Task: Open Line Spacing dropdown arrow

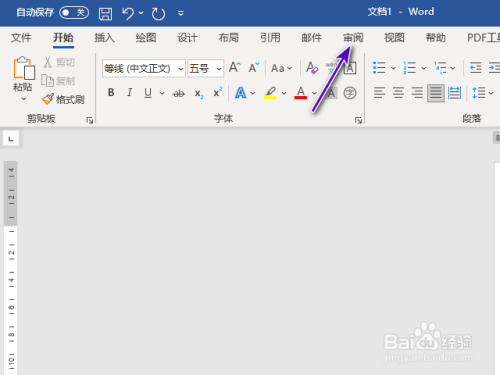Action: (491, 93)
